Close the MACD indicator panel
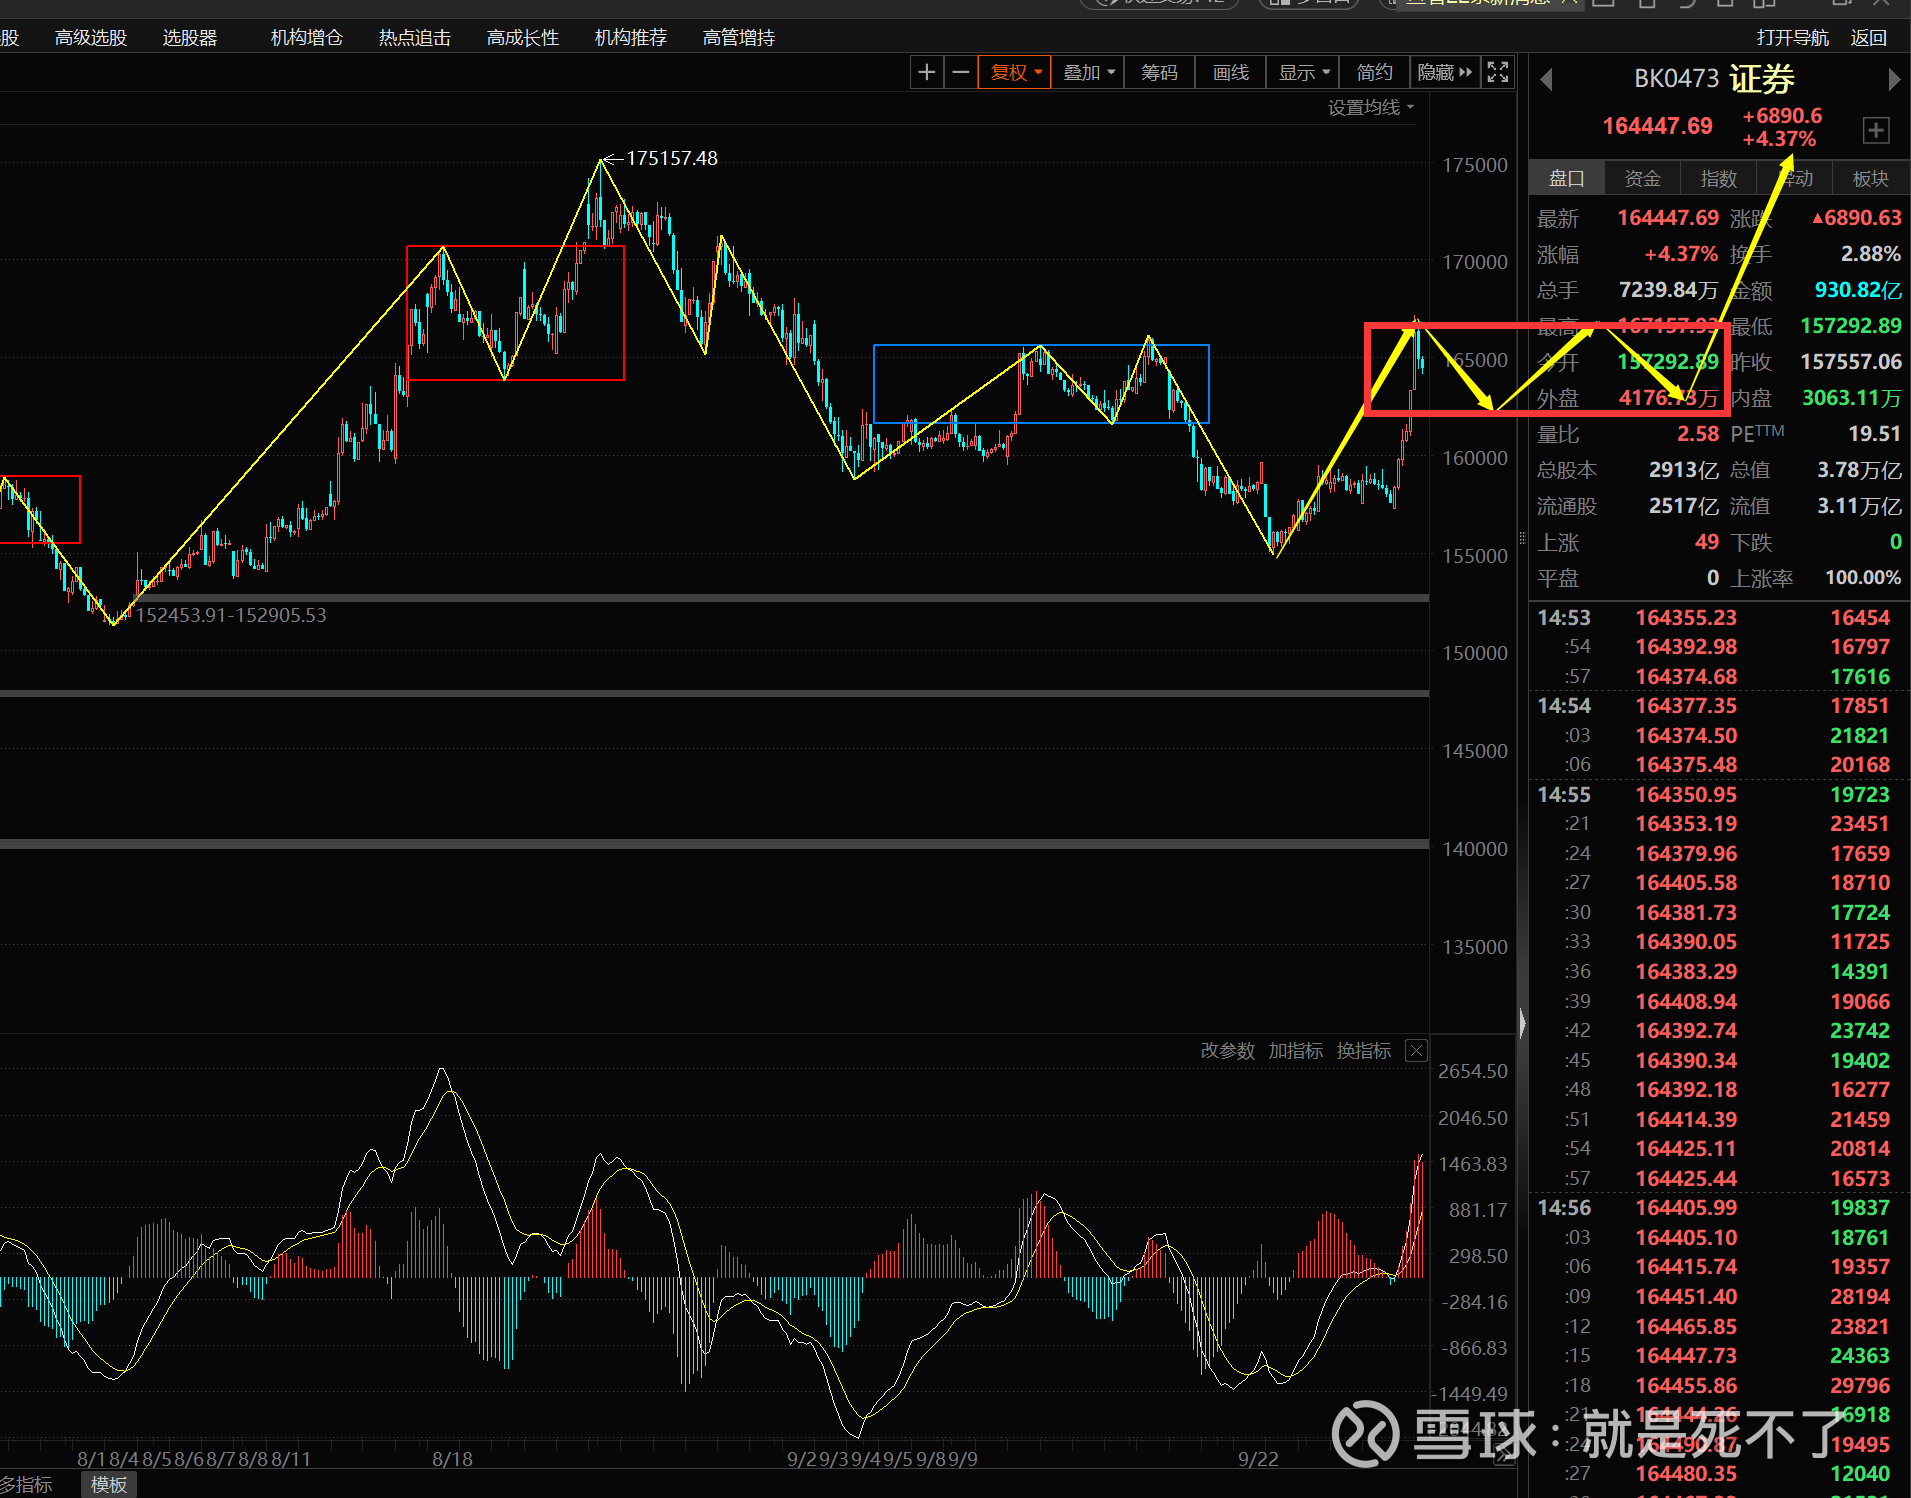The width and height of the screenshot is (1911, 1498). tap(1416, 1050)
